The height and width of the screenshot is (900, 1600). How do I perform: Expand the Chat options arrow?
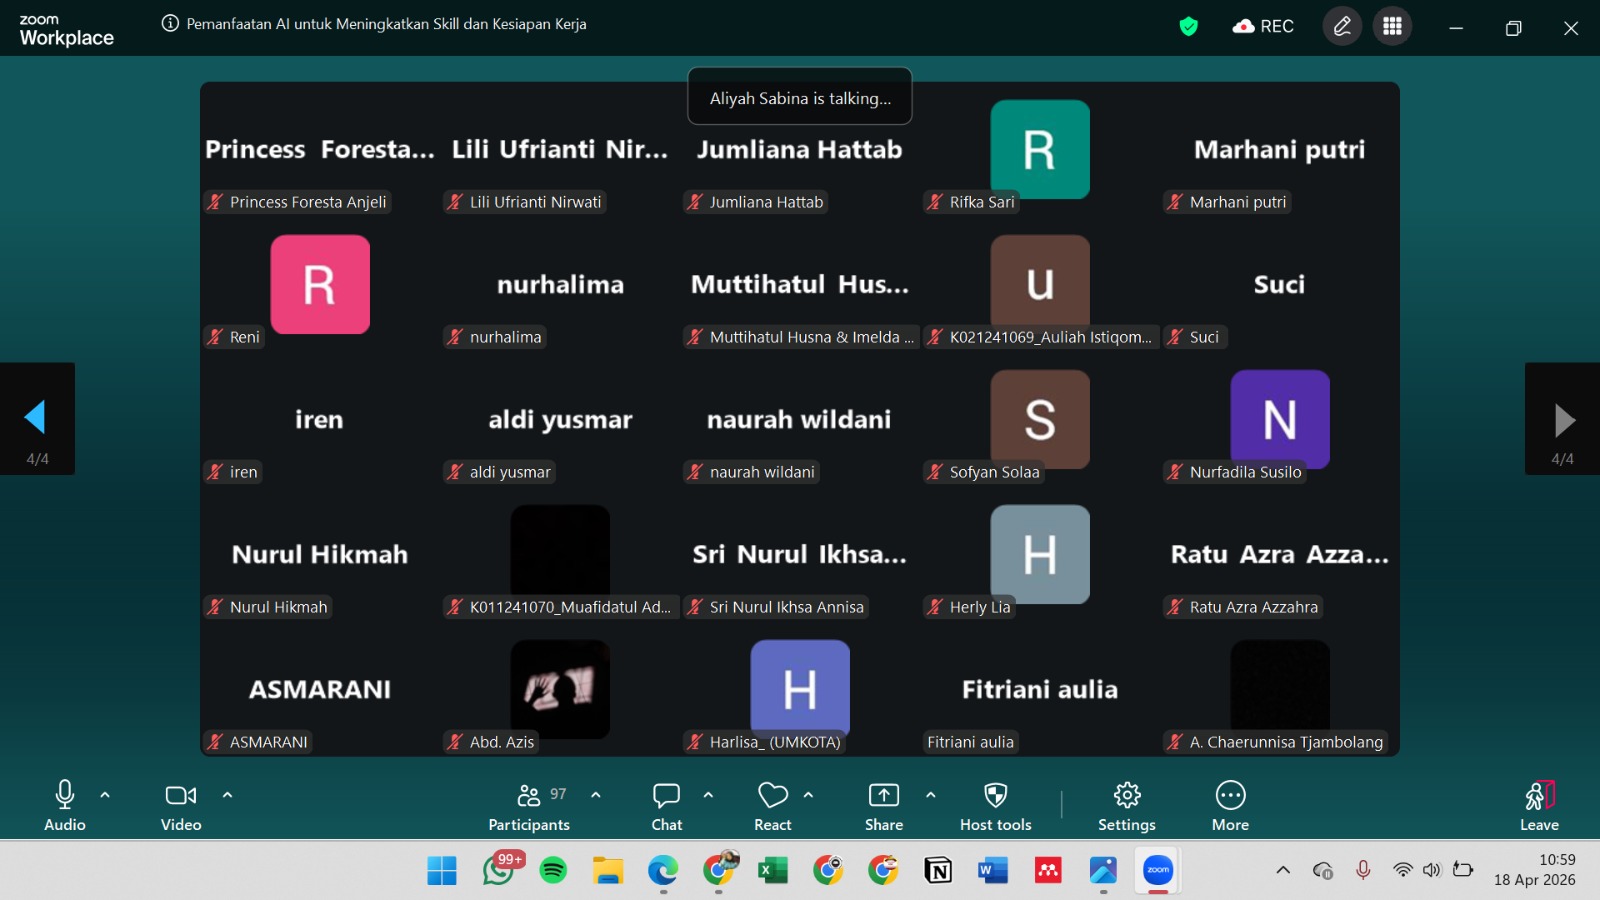click(708, 795)
